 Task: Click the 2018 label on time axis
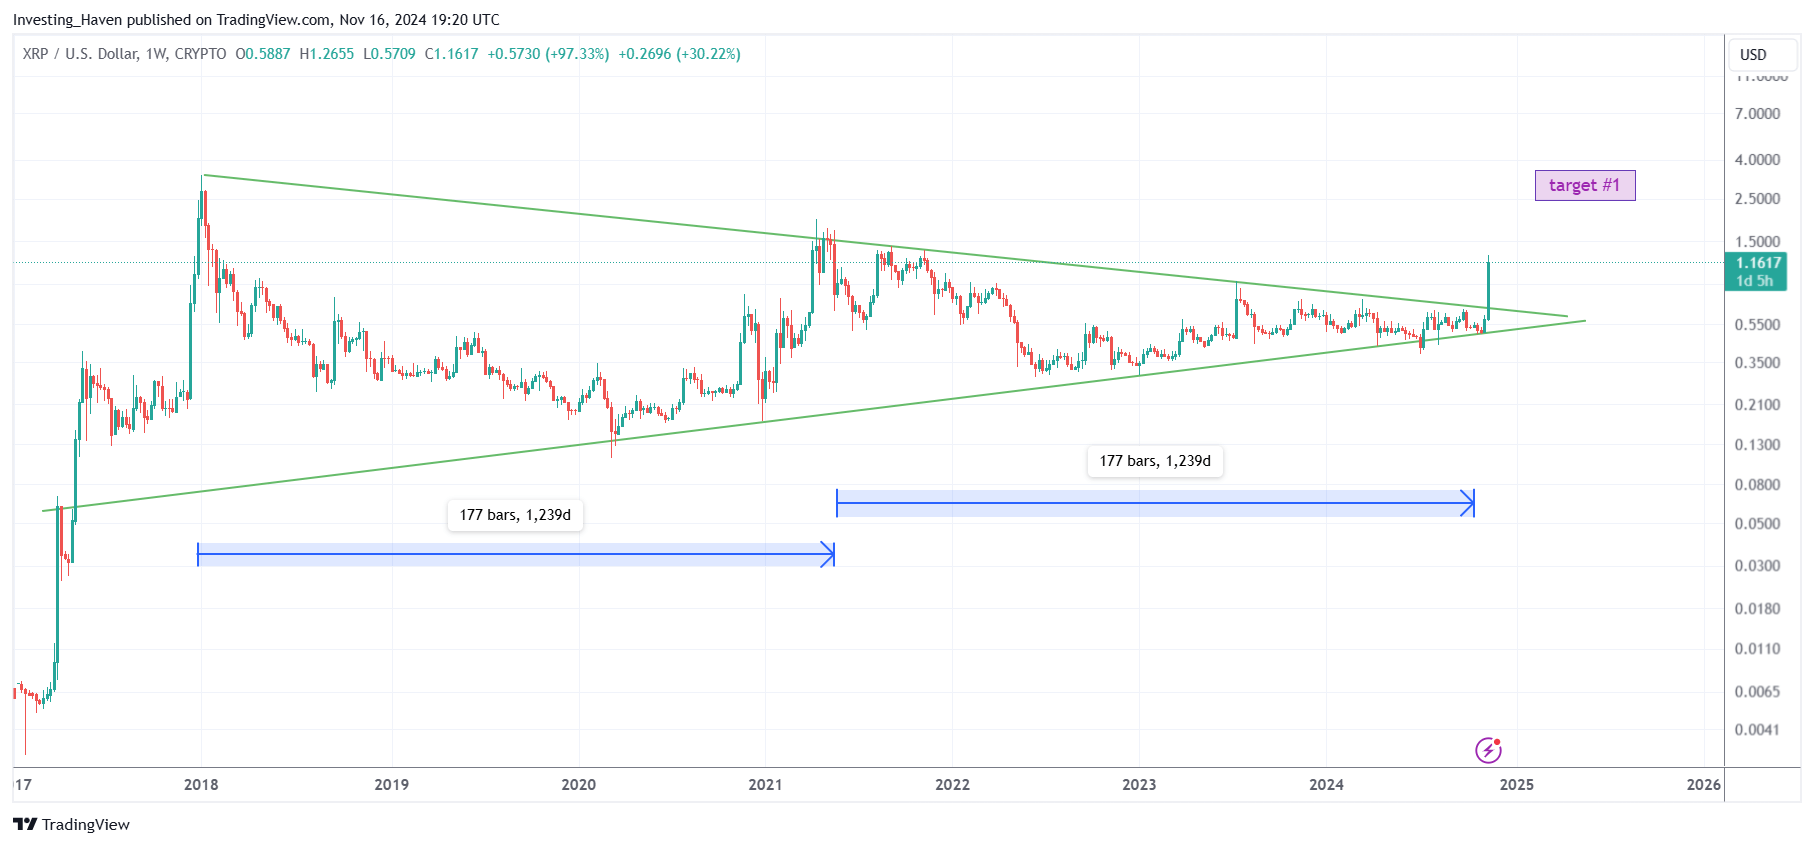(201, 785)
